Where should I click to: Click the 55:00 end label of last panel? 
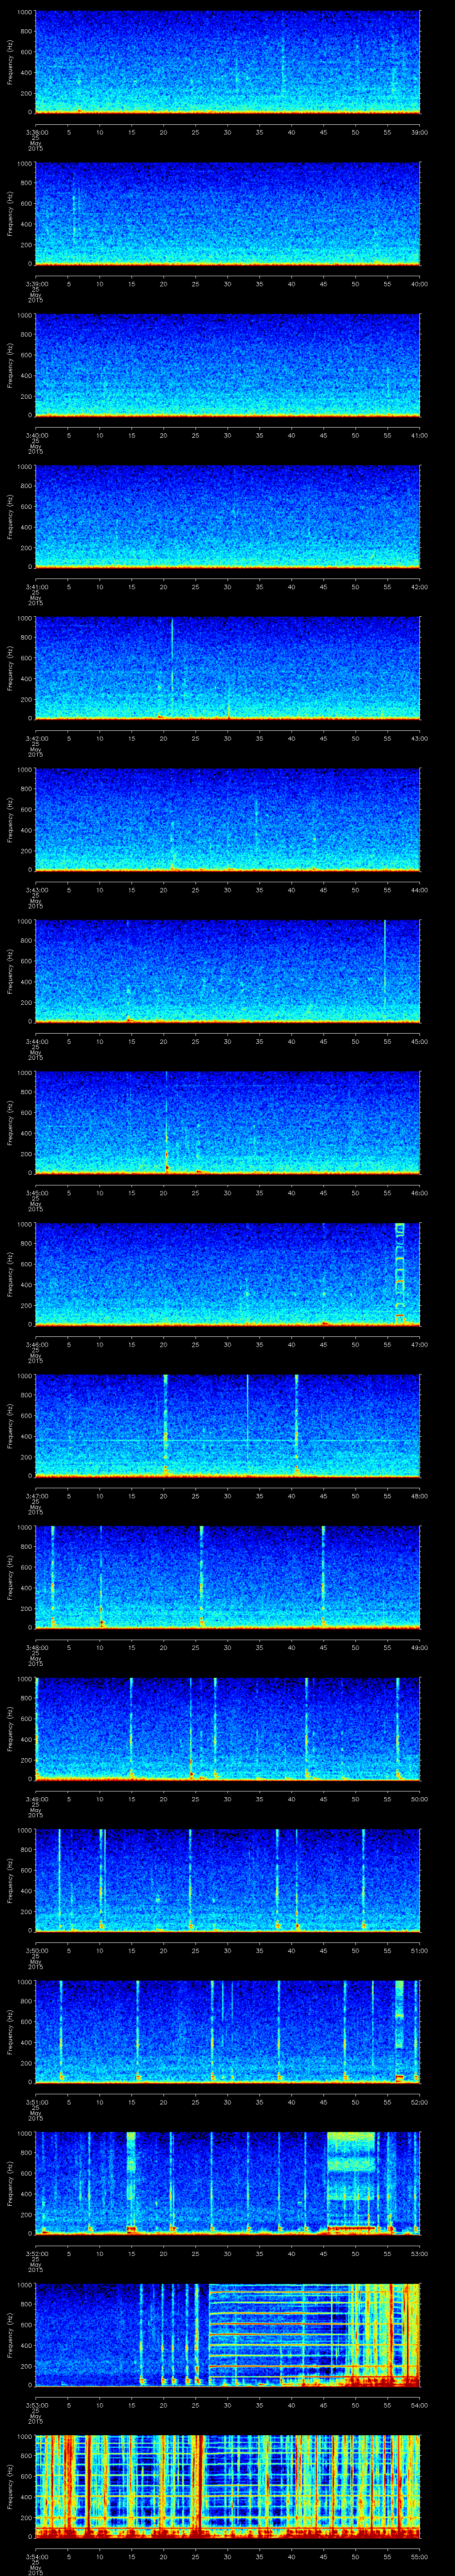pyautogui.click(x=420, y=2556)
